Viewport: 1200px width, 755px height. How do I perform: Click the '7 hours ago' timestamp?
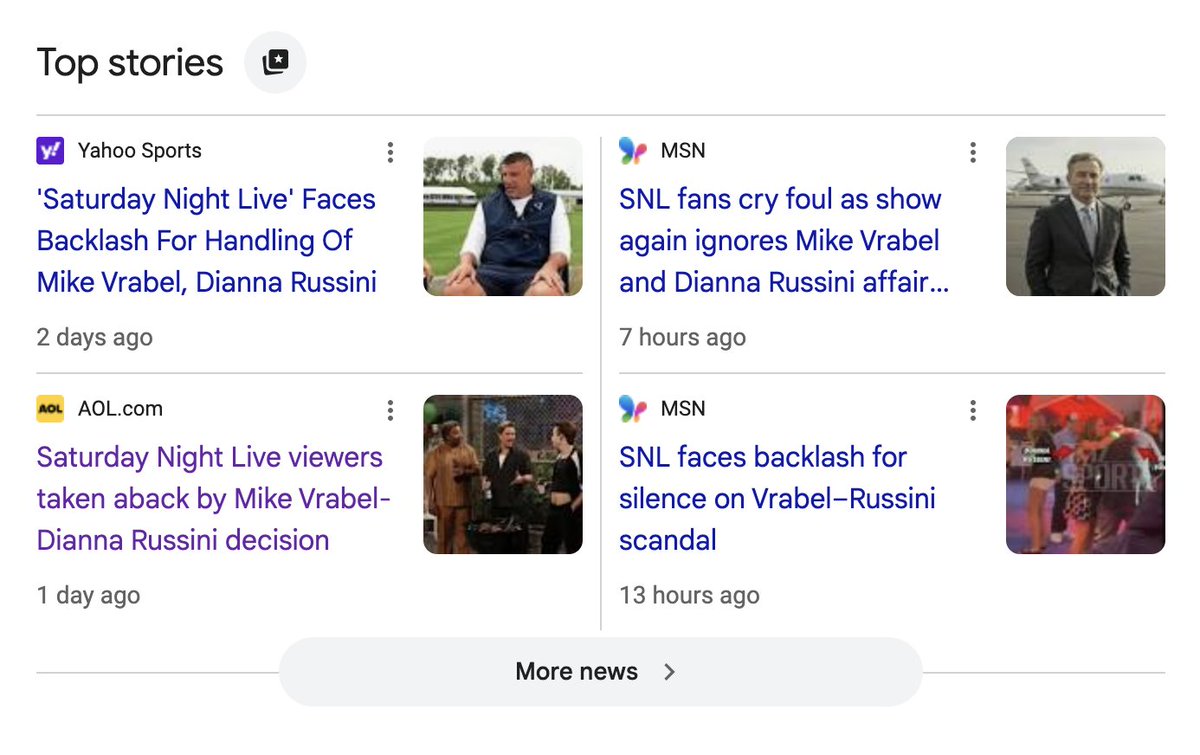[x=683, y=338]
